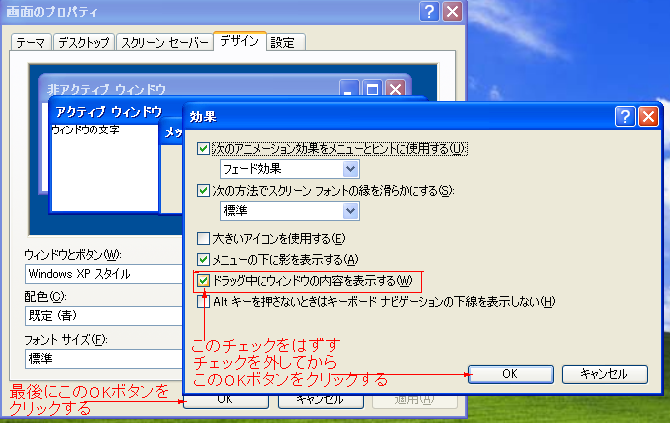This screenshot has width=670, height=423.
Task: Uncheck ドラッグ中にウィンドウの内容を表示する checkbox
Action: point(205,281)
